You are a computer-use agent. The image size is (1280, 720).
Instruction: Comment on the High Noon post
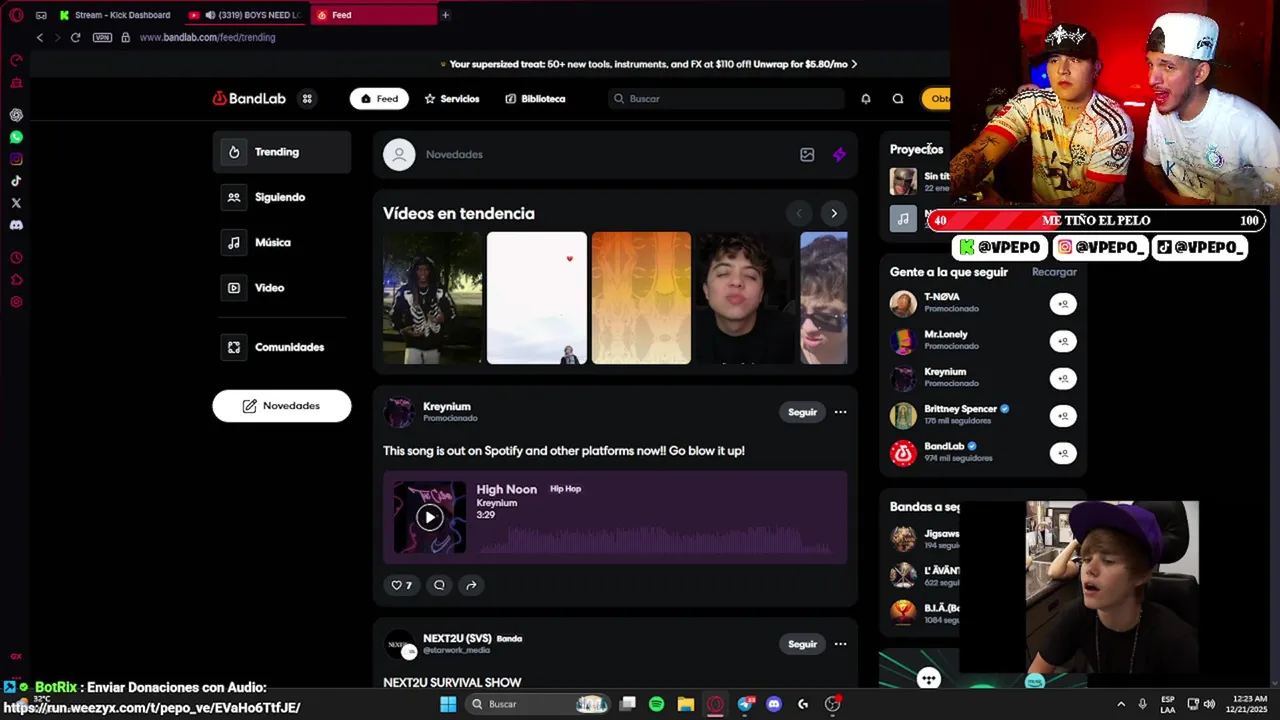tap(439, 585)
